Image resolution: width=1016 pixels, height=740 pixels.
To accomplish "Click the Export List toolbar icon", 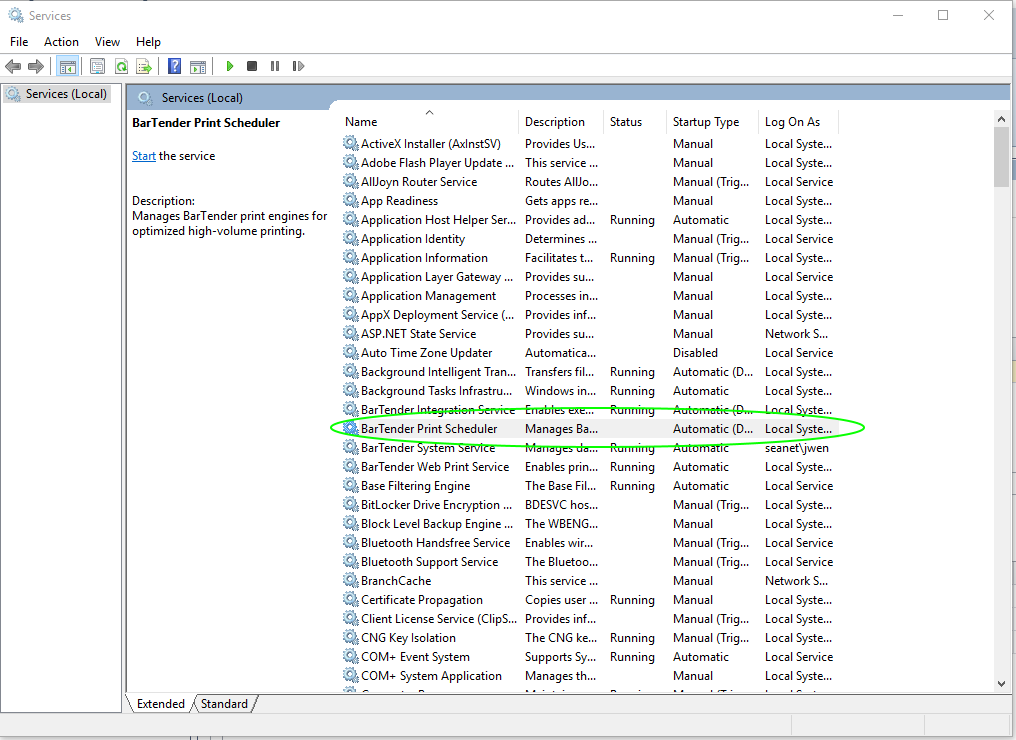I will coord(144,66).
